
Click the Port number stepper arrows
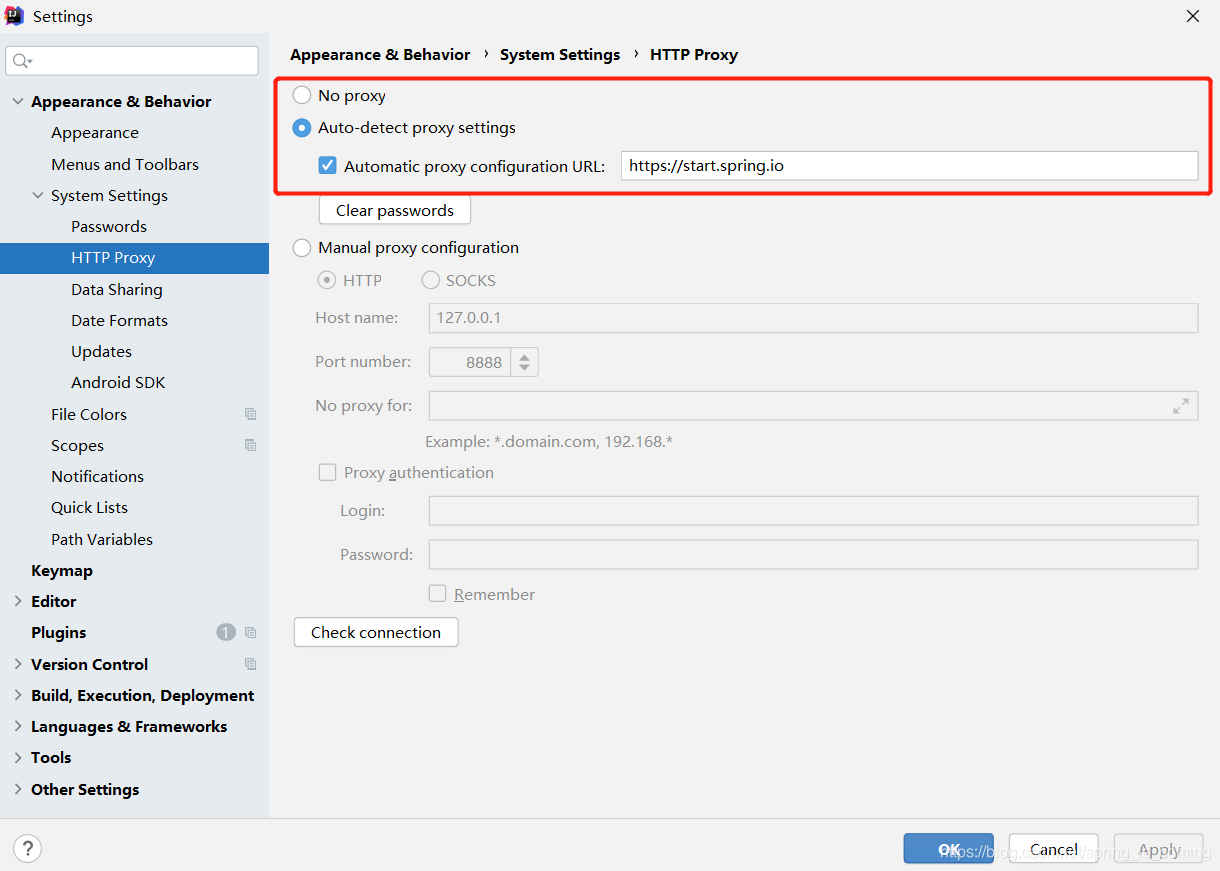coord(525,362)
